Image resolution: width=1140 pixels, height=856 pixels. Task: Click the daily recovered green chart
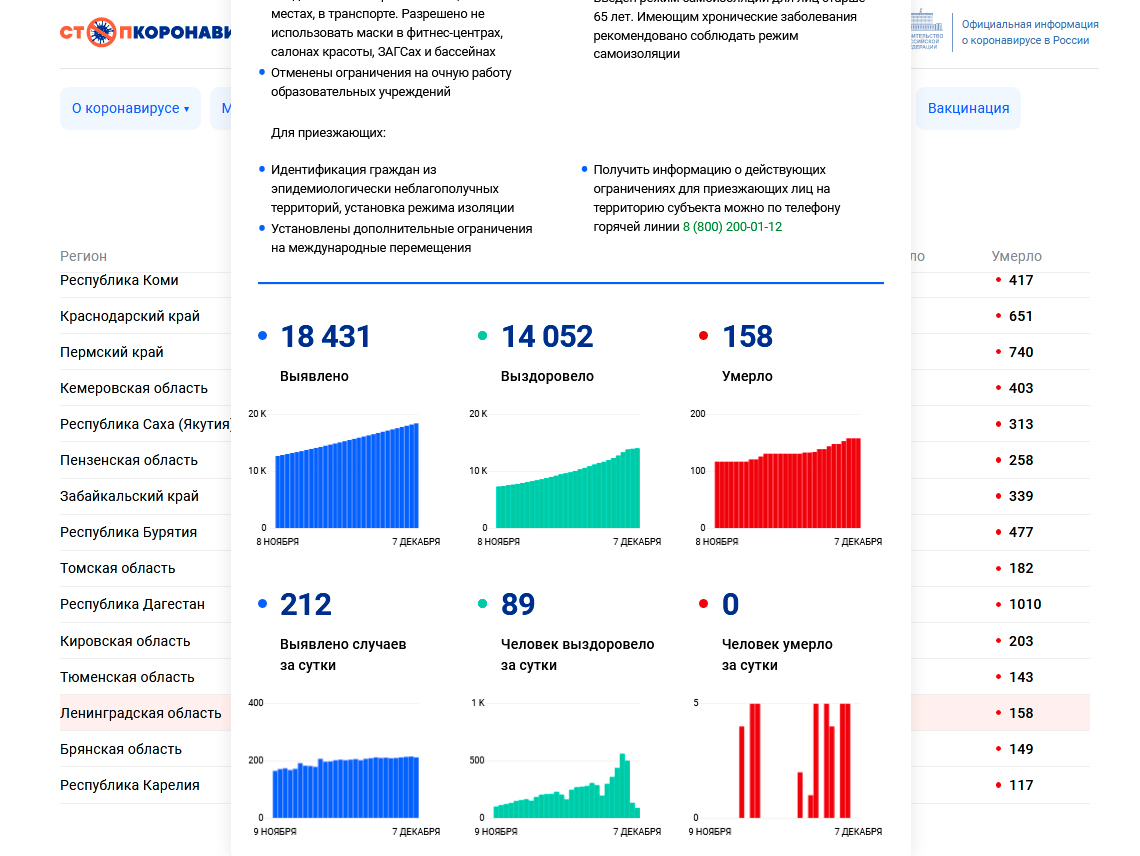[567, 790]
